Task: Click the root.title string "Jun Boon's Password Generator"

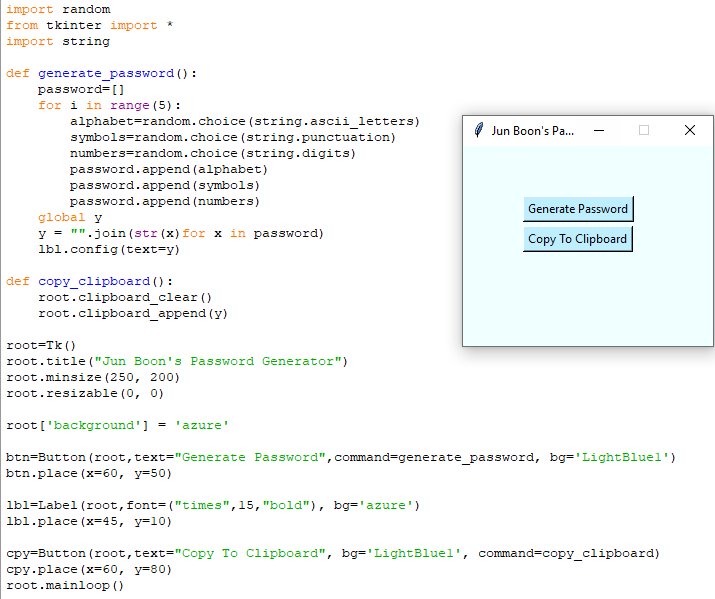Action: pos(213,361)
